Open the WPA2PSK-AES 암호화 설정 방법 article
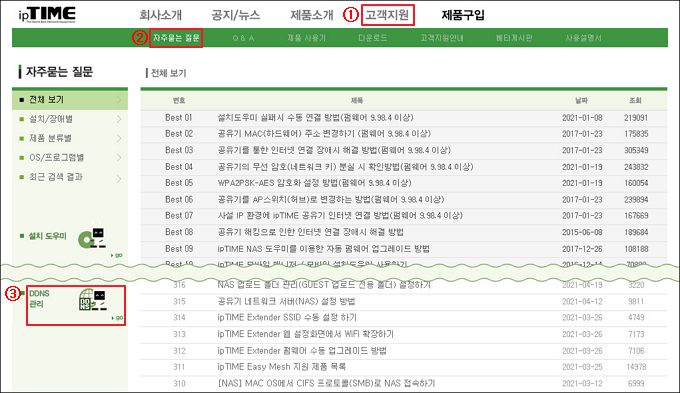The image size is (680, 393). (314, 183)
